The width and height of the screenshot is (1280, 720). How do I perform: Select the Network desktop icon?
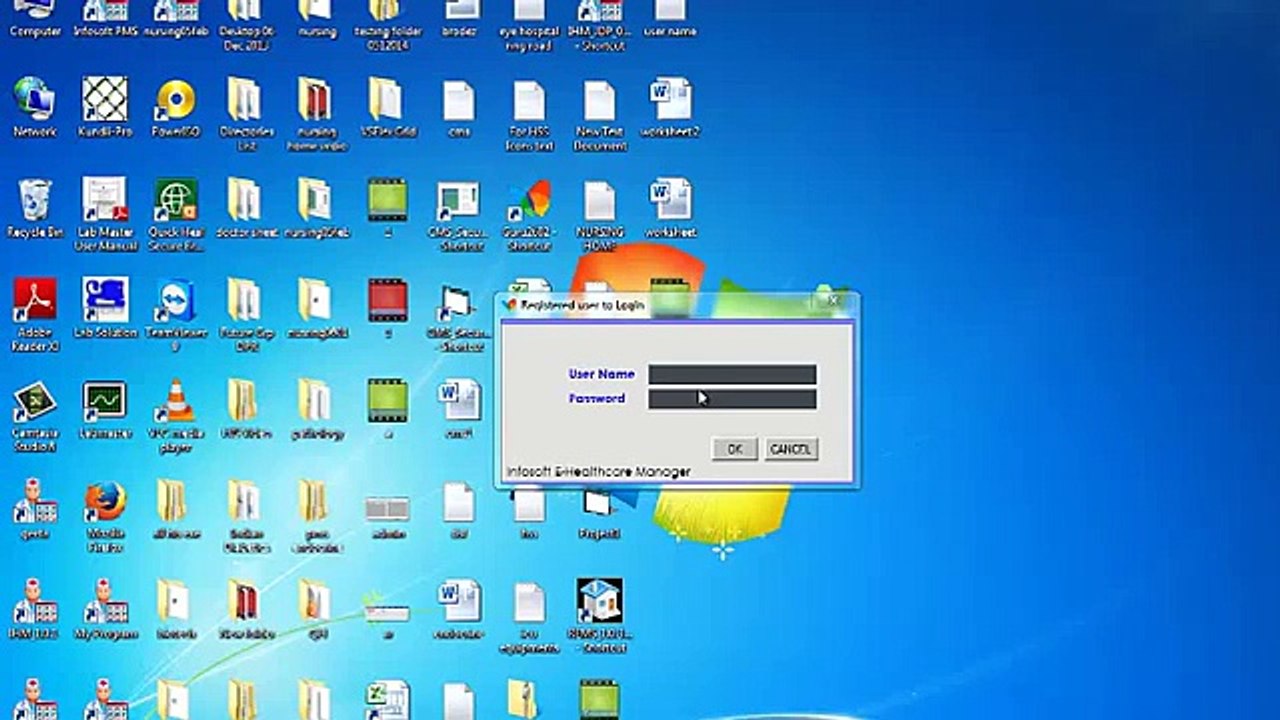(x=35, y=107)
